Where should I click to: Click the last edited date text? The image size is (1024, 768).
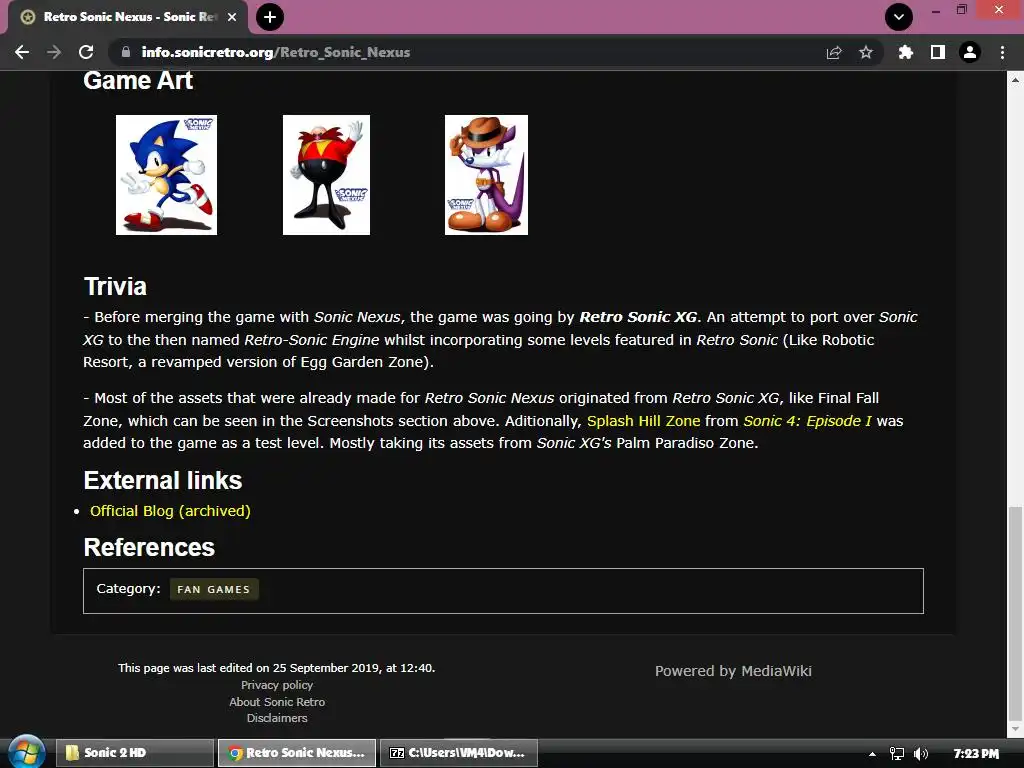(x=277, y=668)
